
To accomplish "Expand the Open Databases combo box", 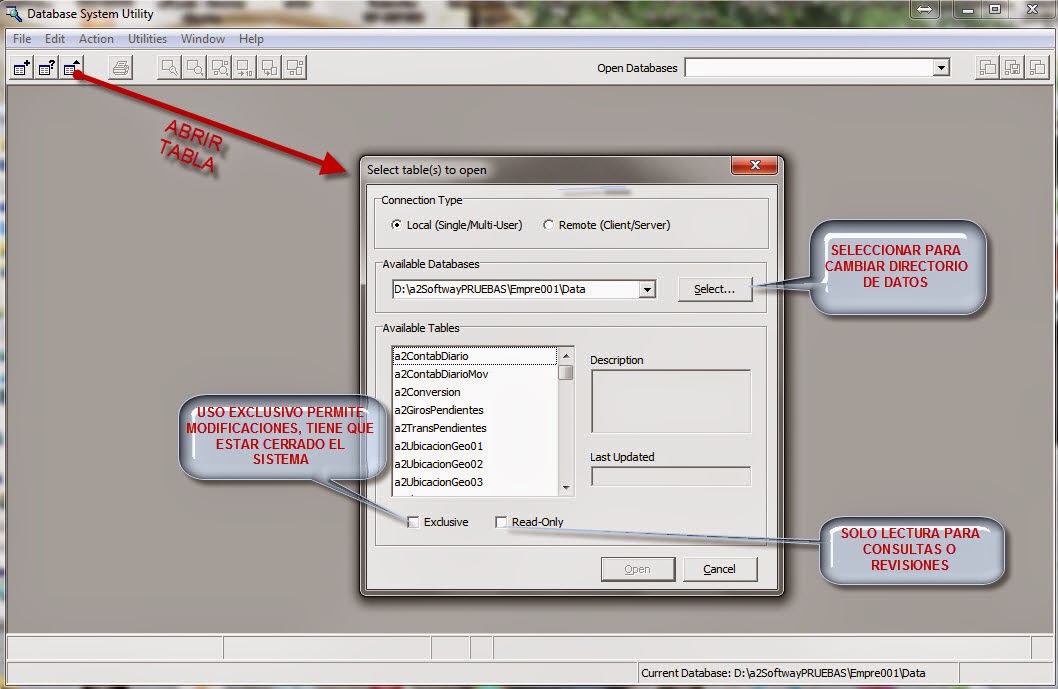I will click(x=941, y=67).
